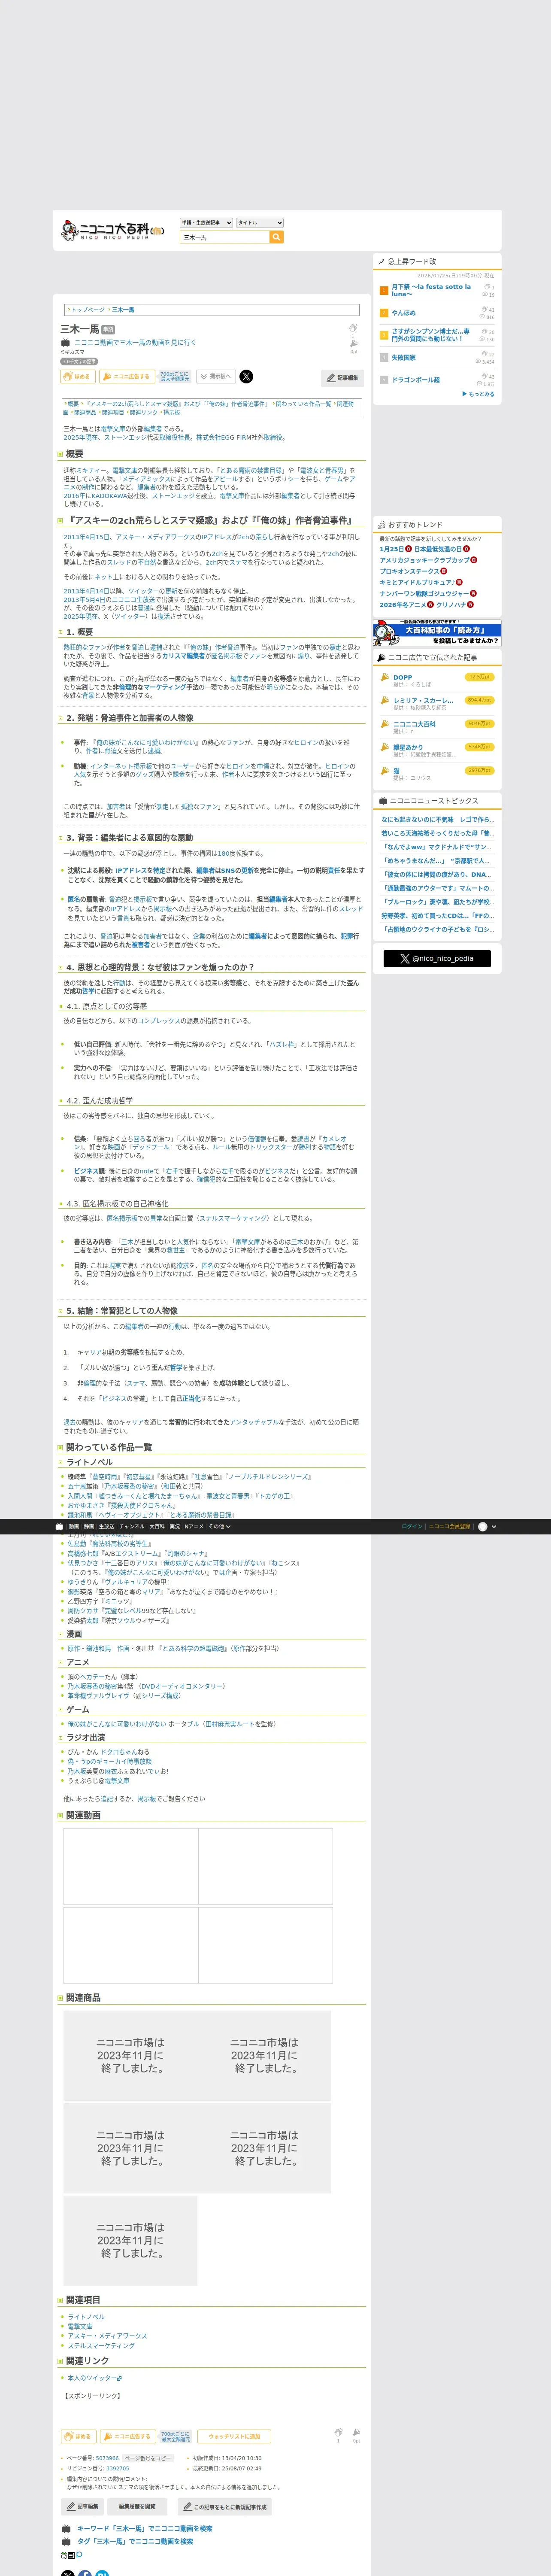Open trending word 失効国家
This screenshot has height=2576, width=551.
pyautogui.click(x=404, y=357)
